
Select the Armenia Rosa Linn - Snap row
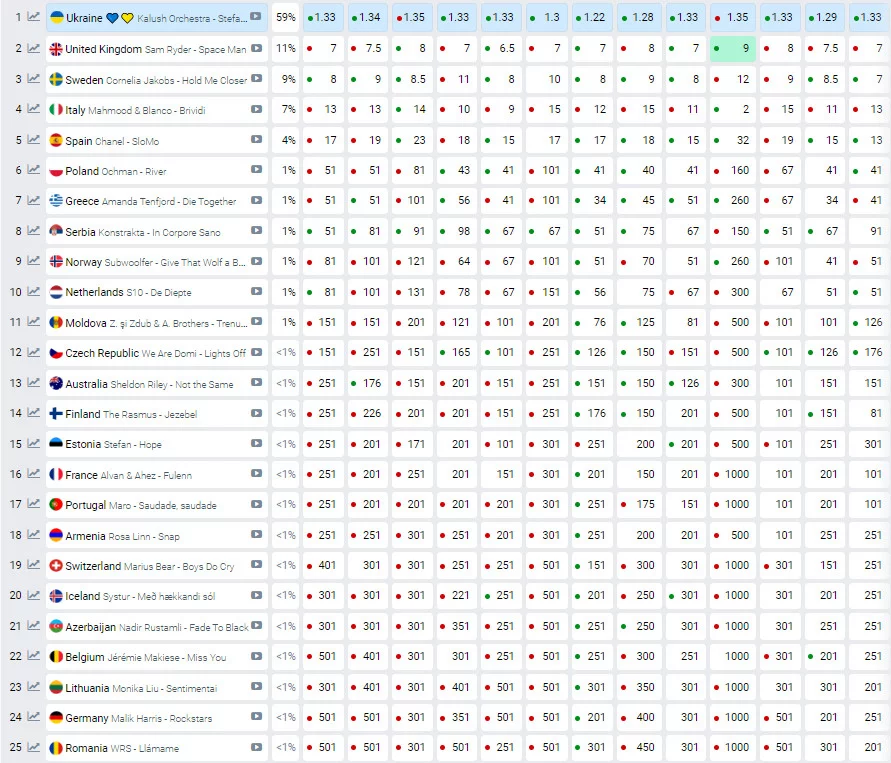(156, 535)
